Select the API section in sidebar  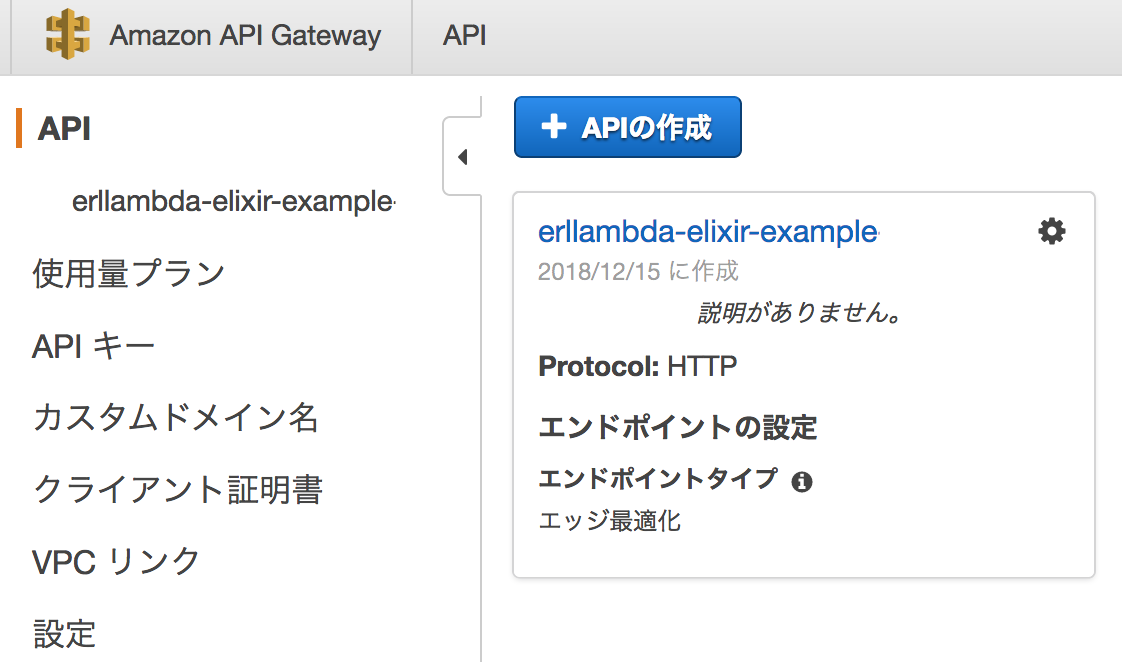64,129
